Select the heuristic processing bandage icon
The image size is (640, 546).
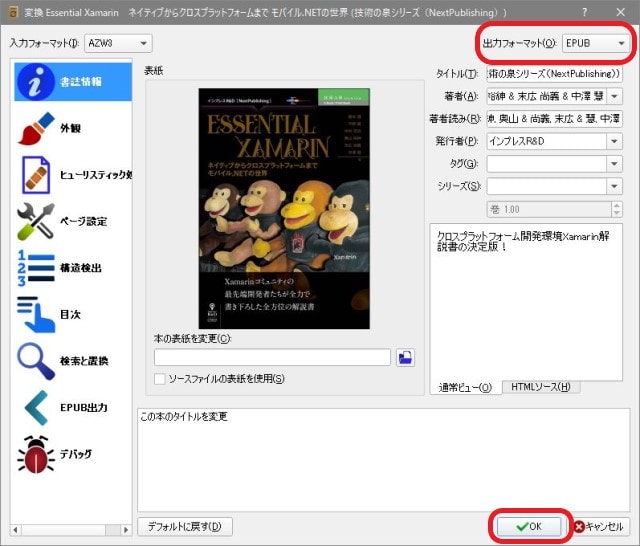pyautogui.click(x=36, y=175)
